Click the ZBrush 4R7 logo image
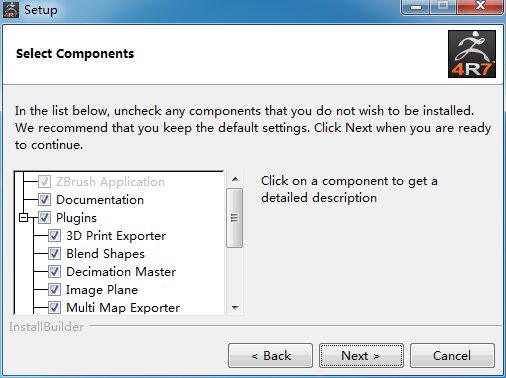506x378 pixels. click(472, 54)
